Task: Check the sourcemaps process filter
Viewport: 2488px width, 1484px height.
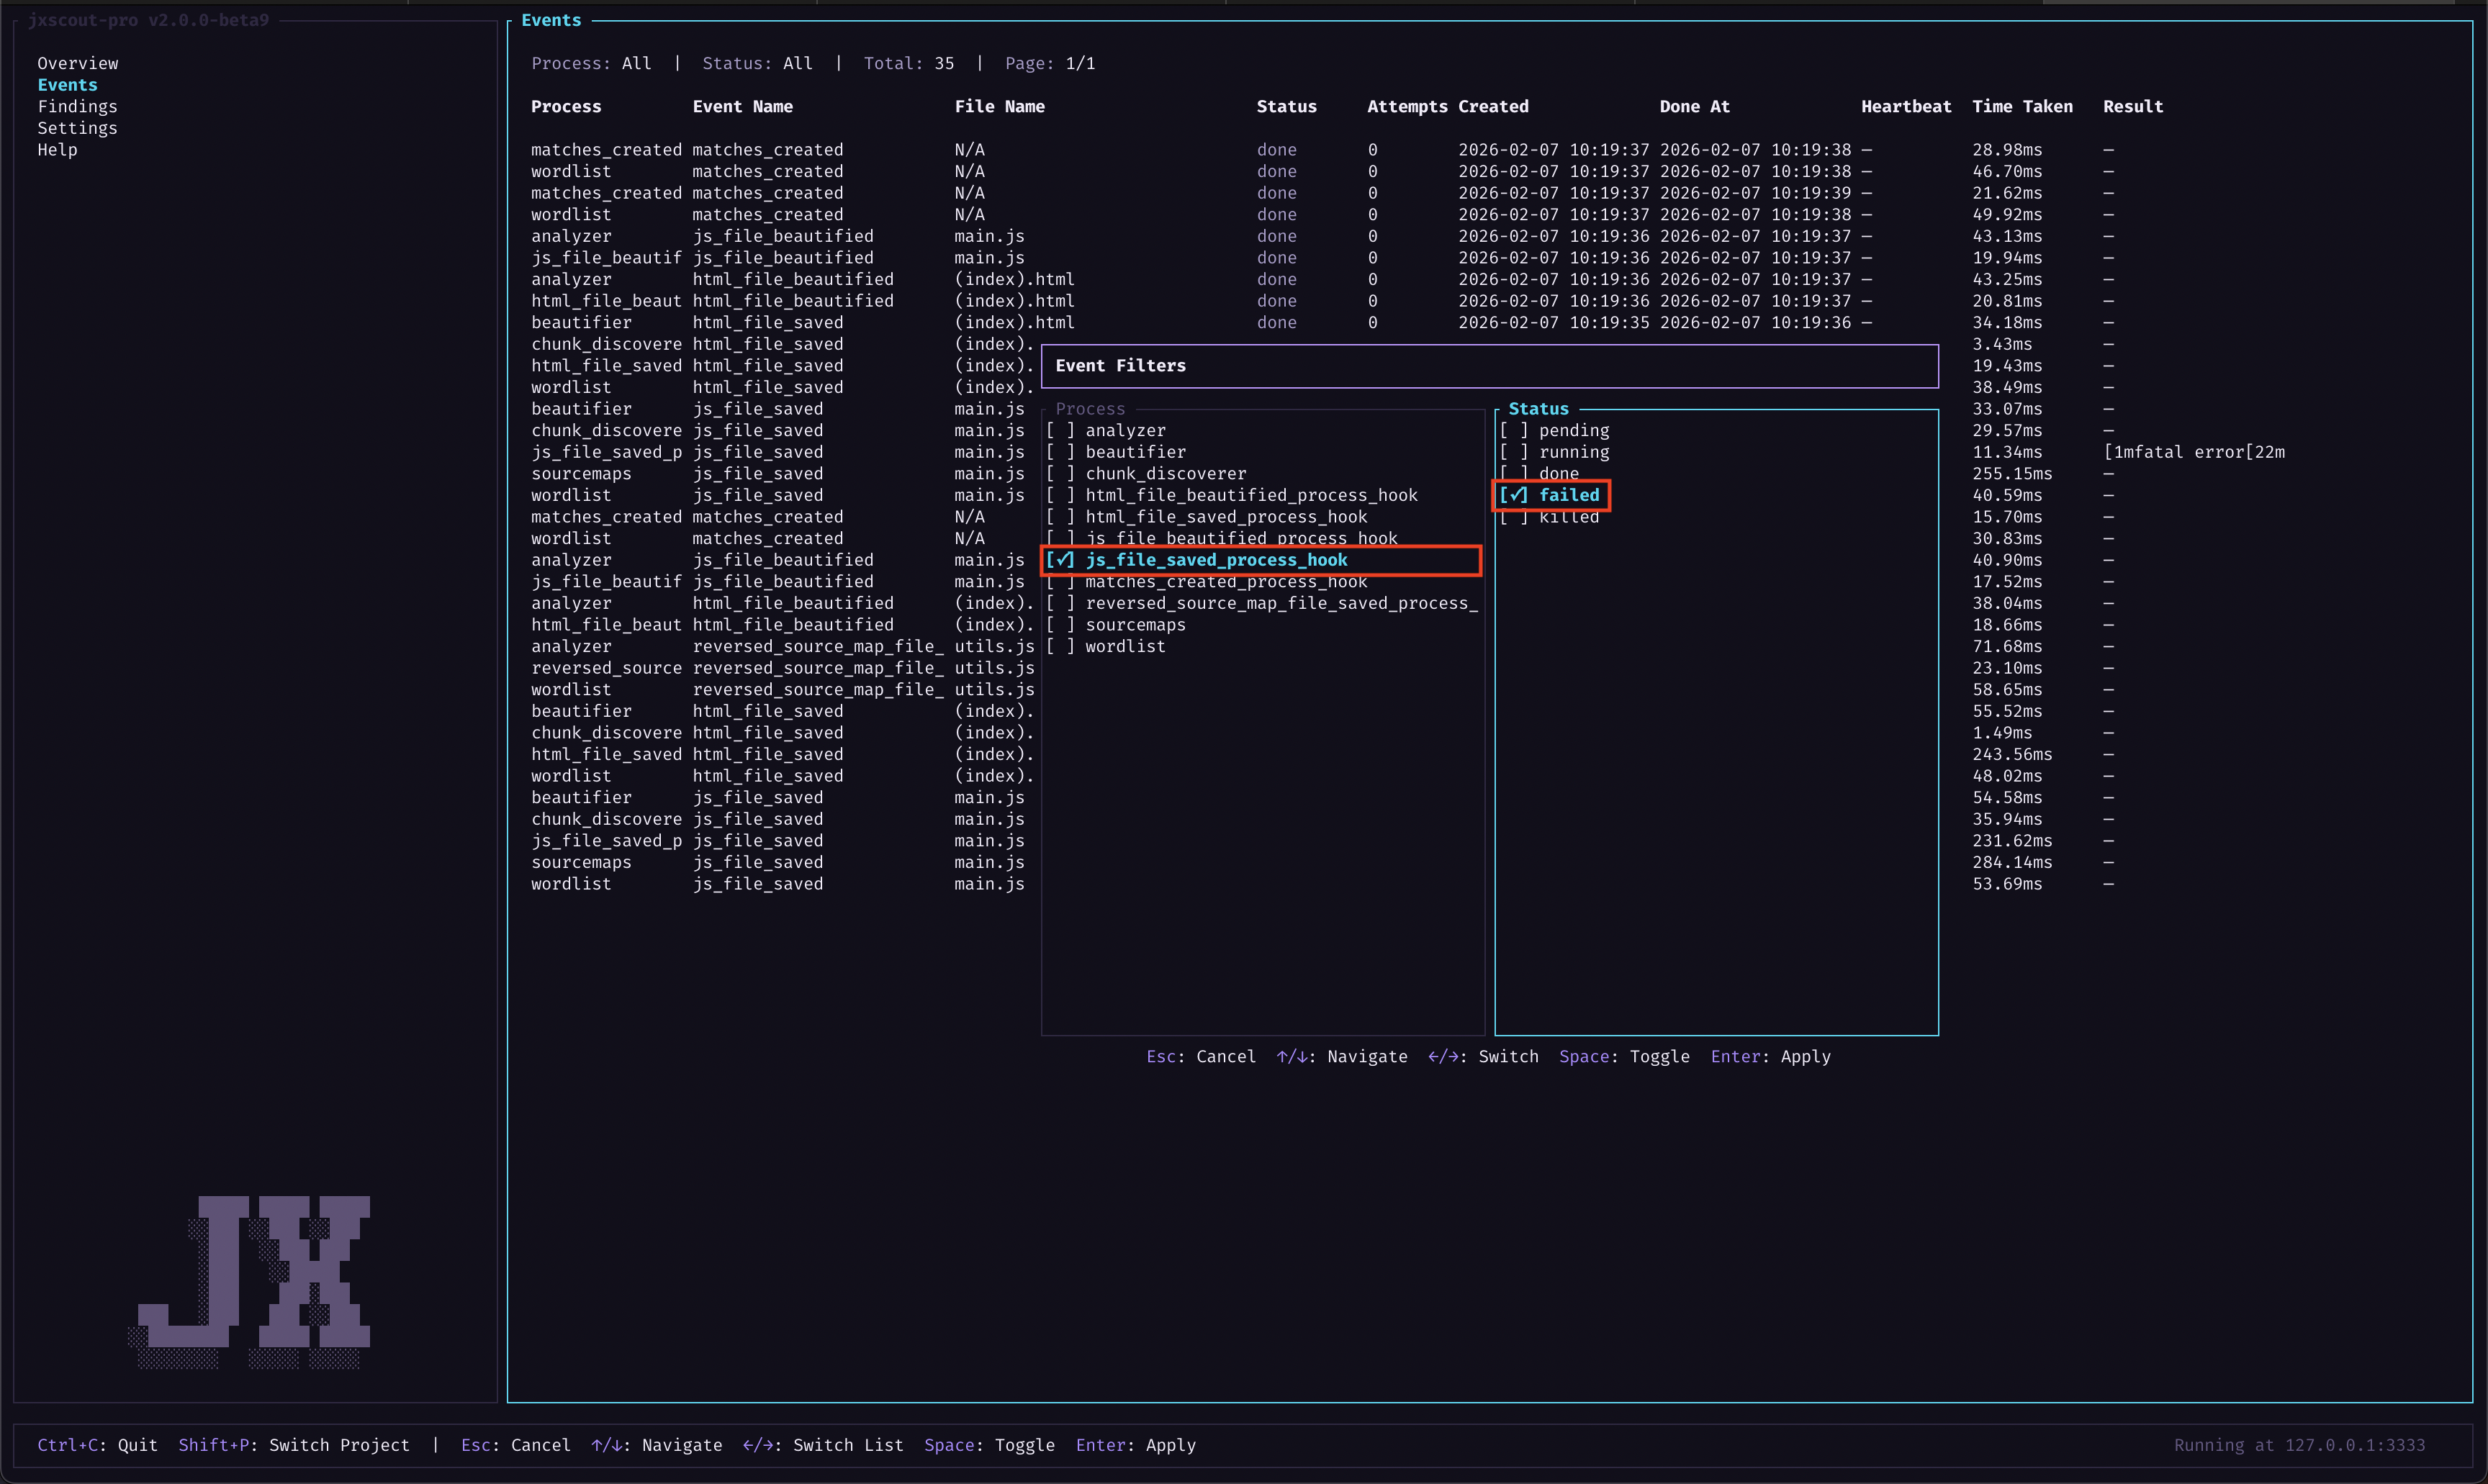Action: [x=1115, y=625]
